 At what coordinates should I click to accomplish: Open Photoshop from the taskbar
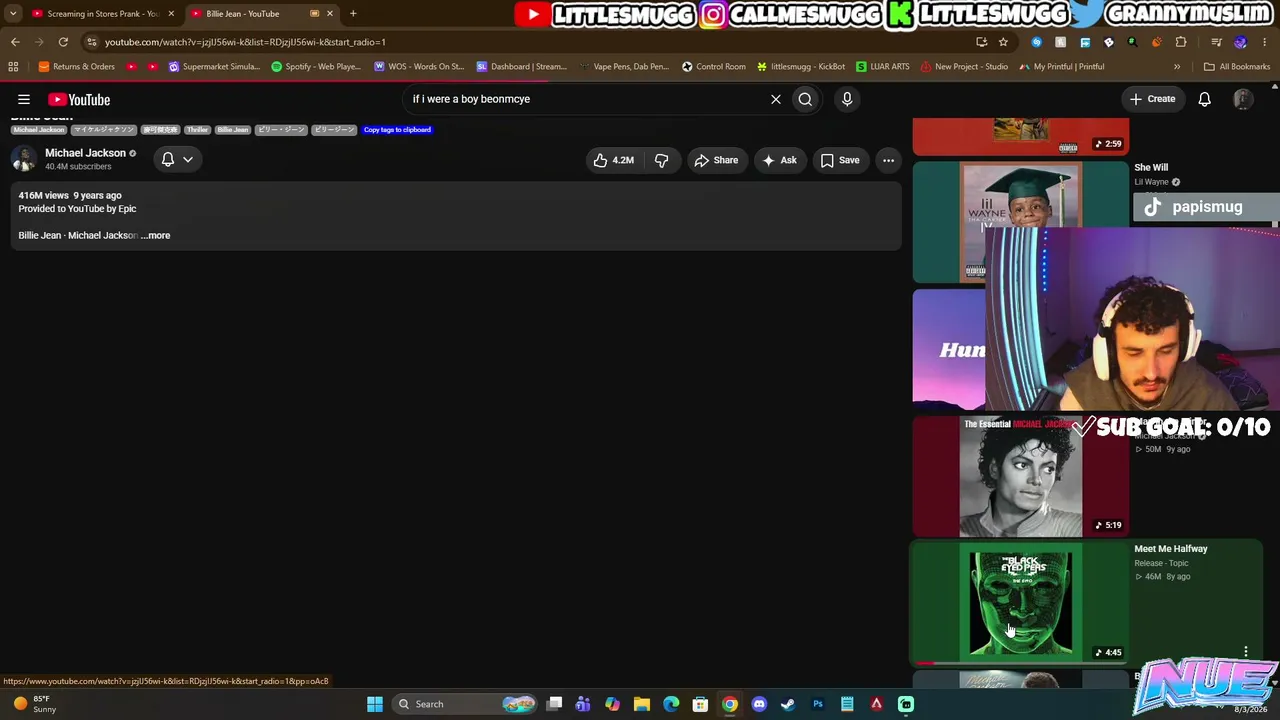tap(818, 704)
